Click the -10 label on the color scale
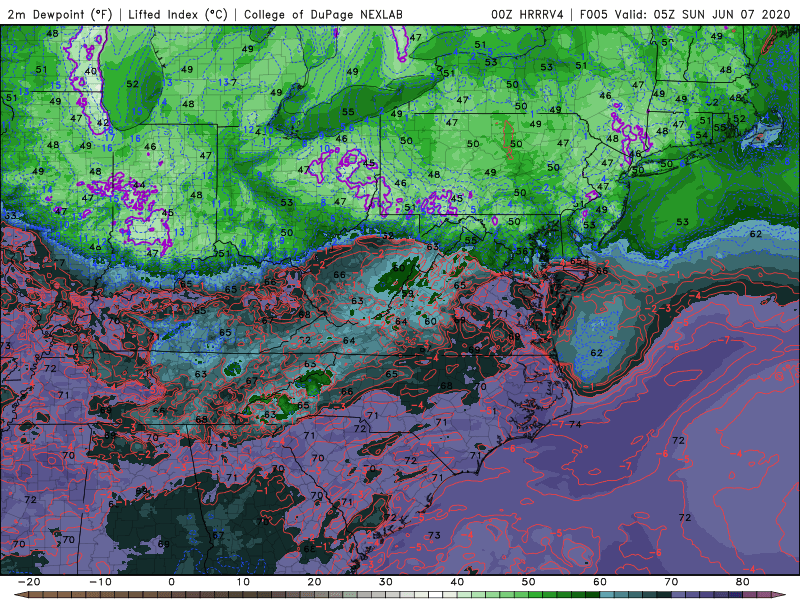The image size is (800, 600). (x=100, y=582)
